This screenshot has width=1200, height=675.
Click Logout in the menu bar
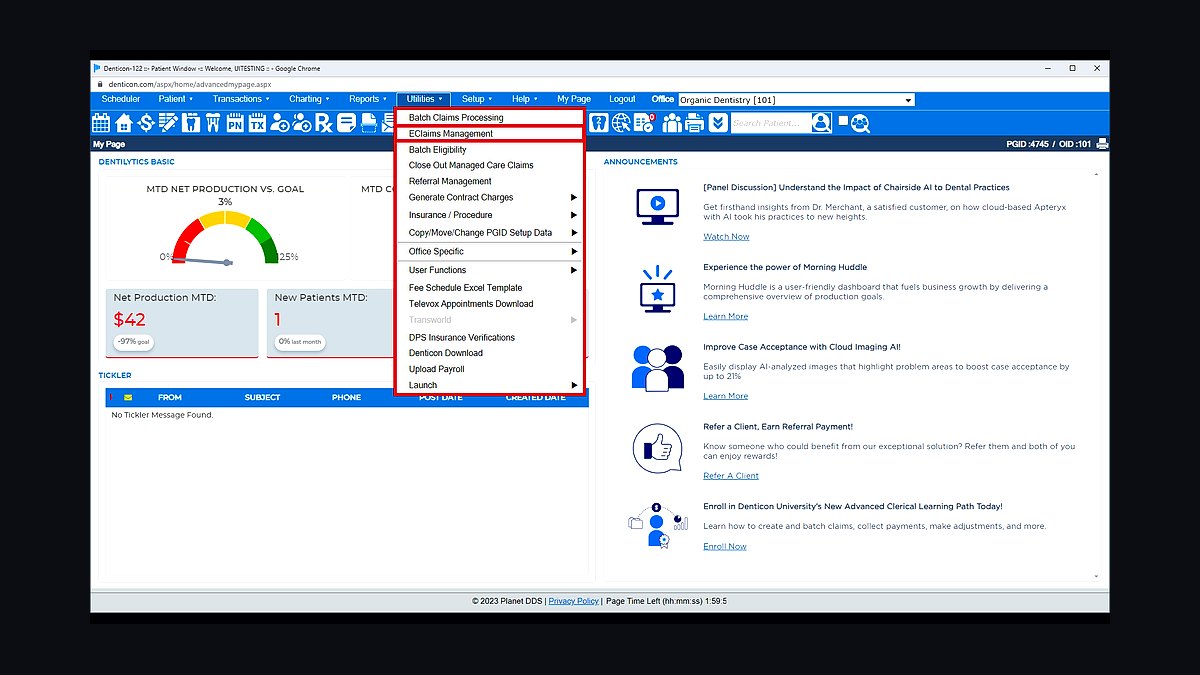click(x=622, y=99)
